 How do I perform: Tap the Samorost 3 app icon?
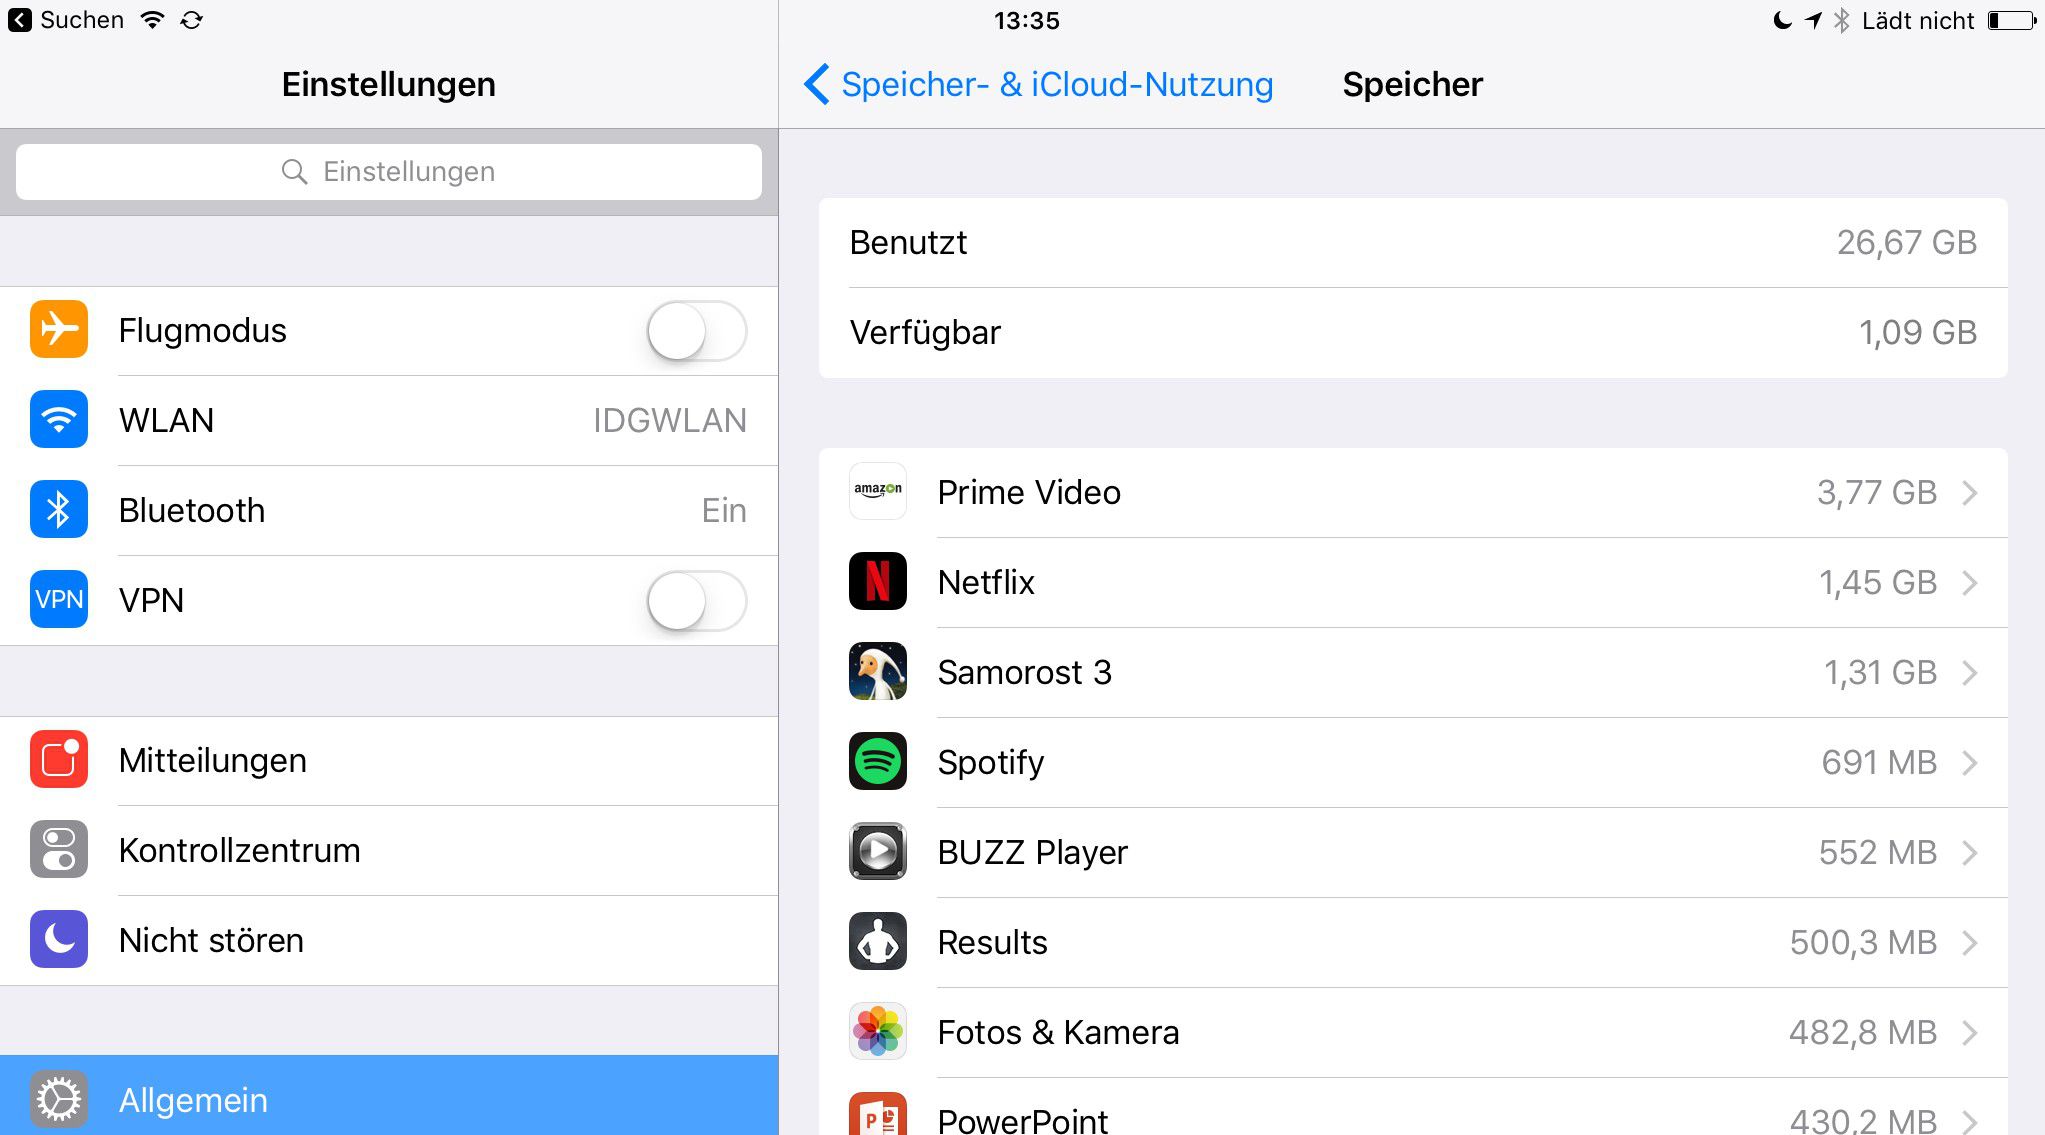tap(877, 671)
